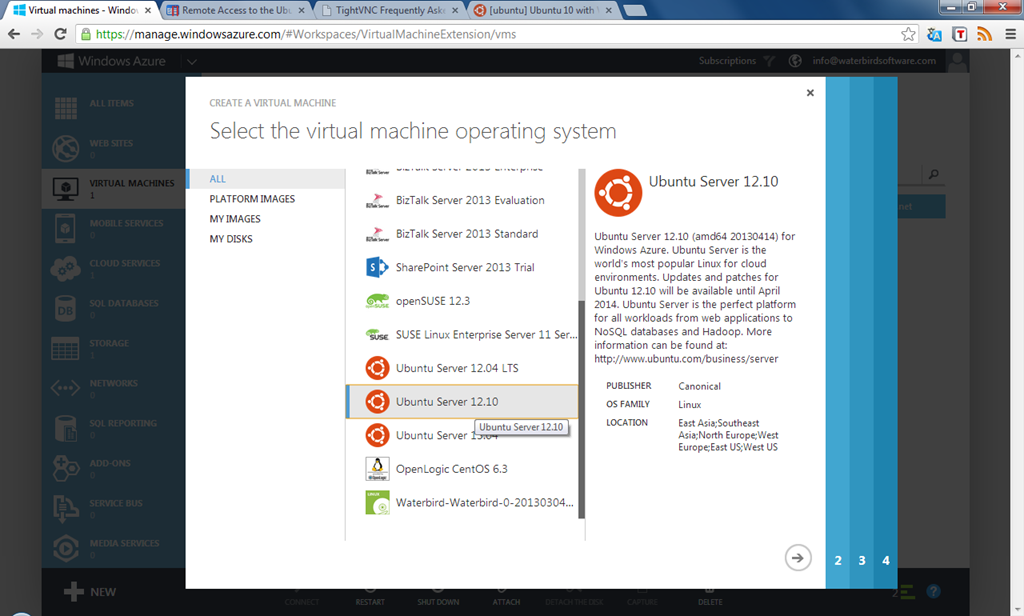Click the OpenLogic CentOS 6.3 penguin icon

(x=377, y=469)
